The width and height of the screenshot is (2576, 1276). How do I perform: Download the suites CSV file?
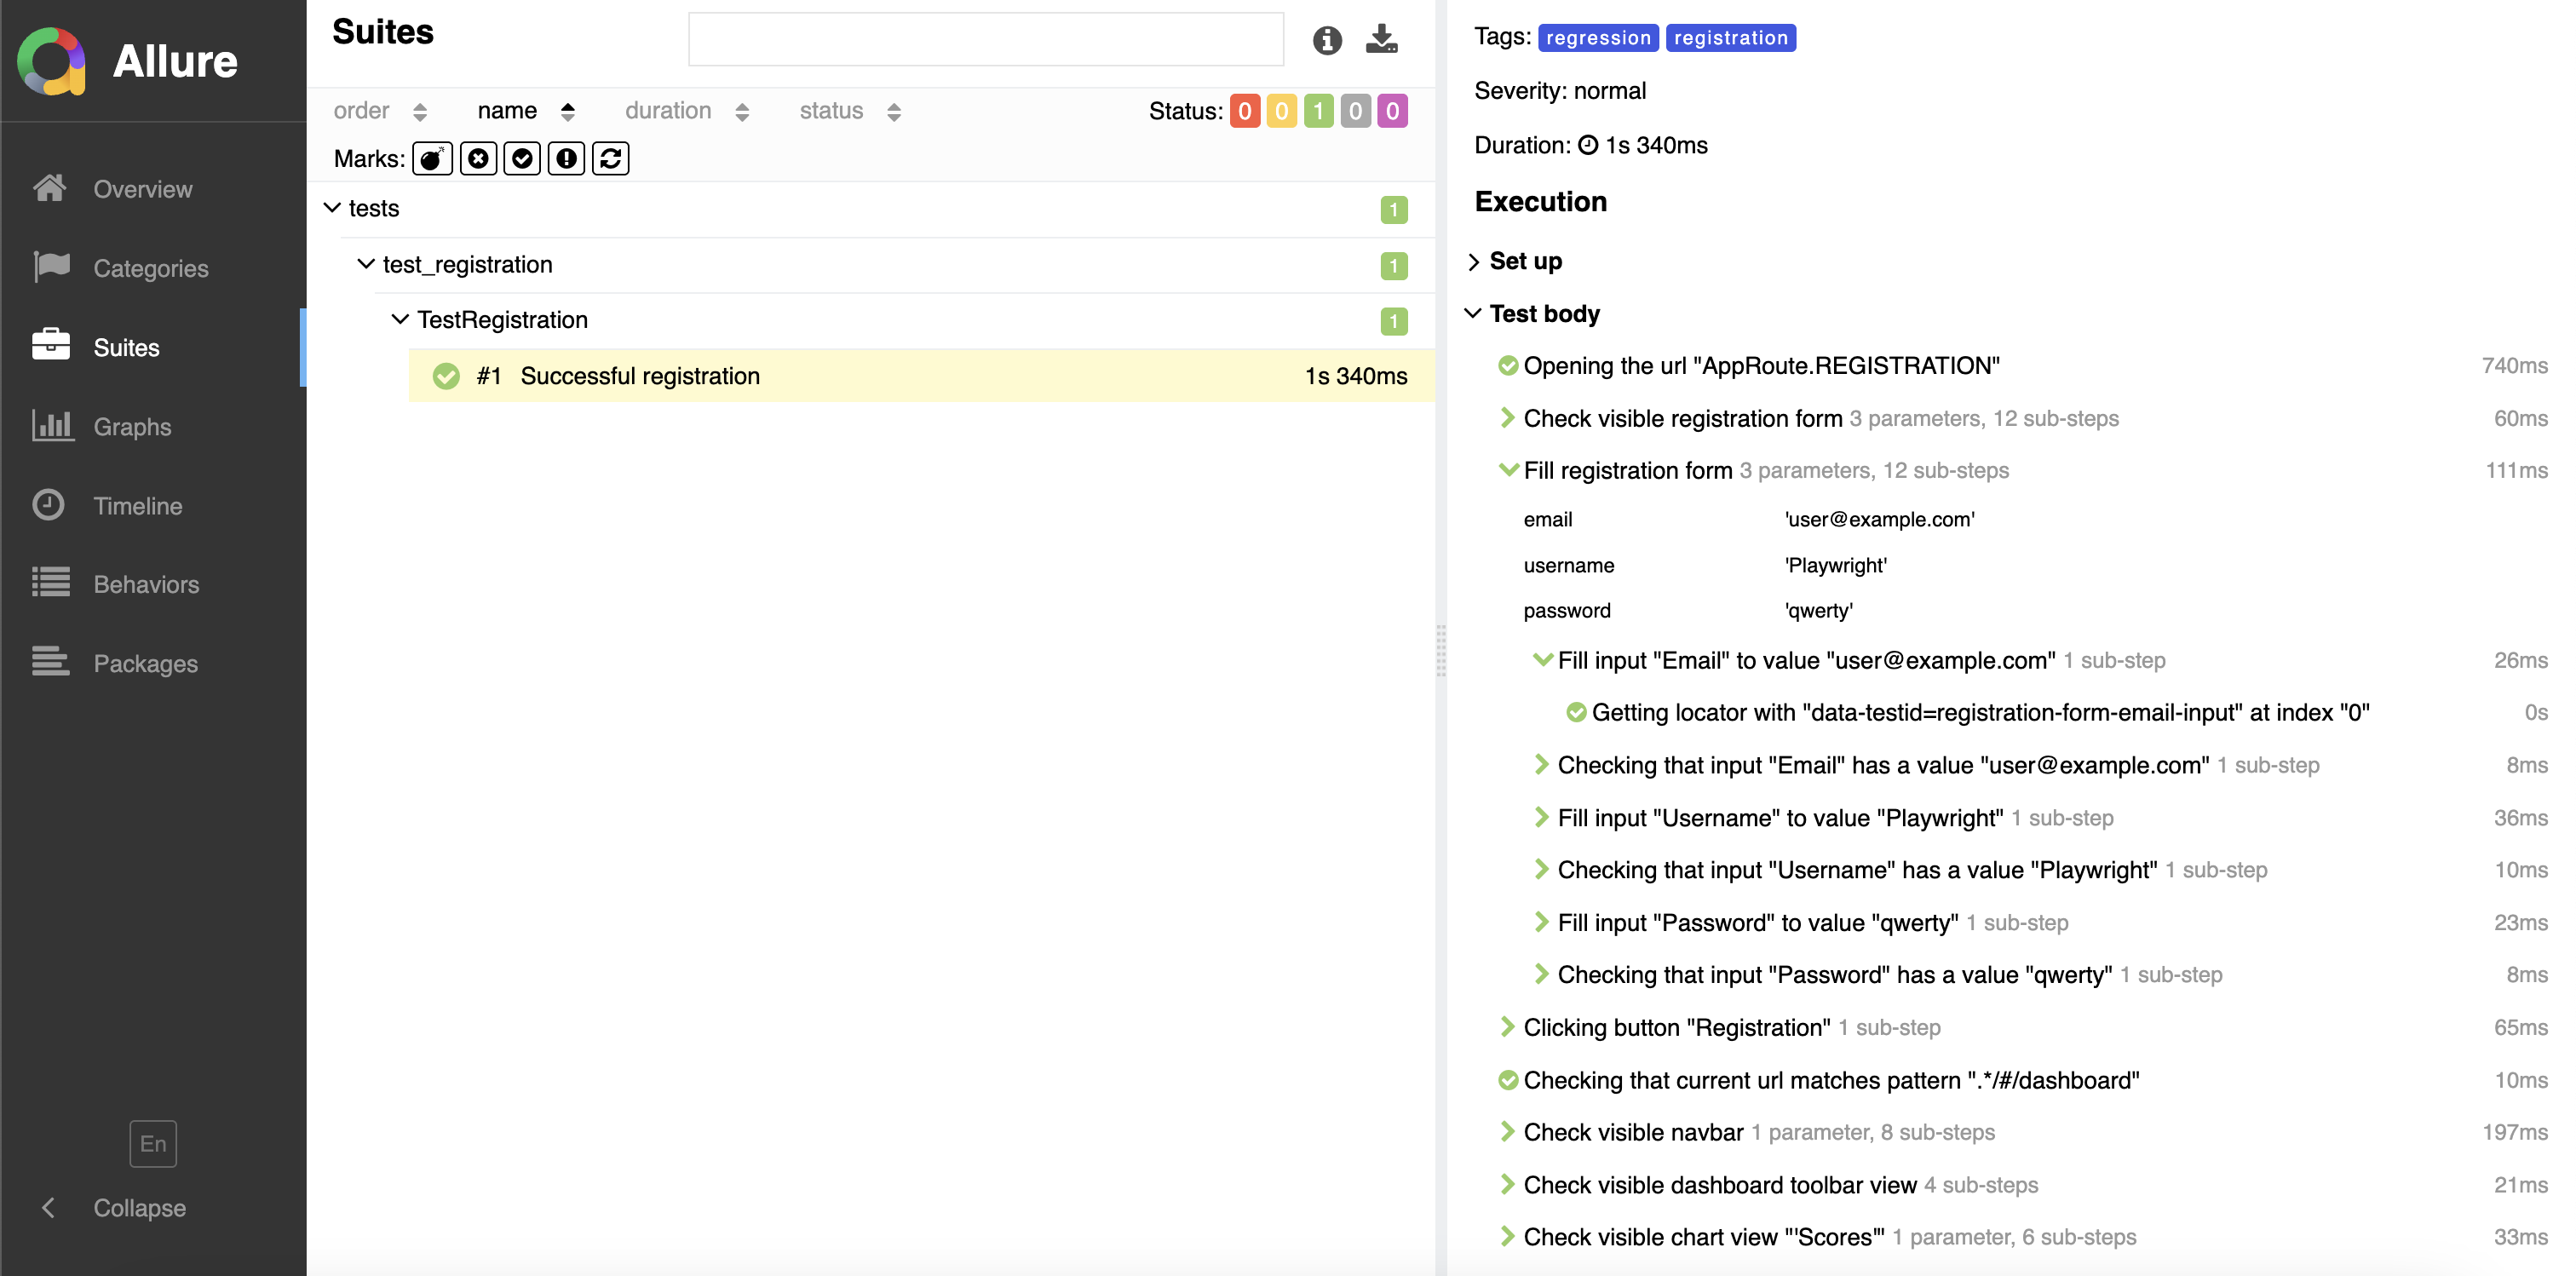[x=1382, y=39]
